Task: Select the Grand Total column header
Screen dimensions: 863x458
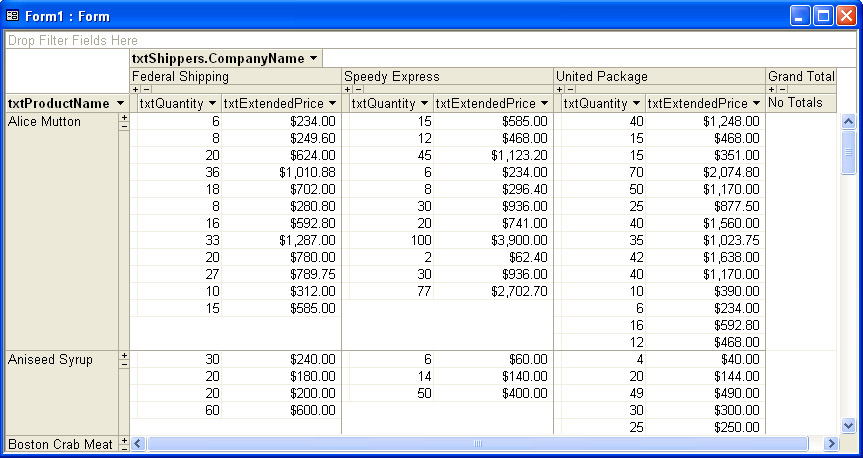Action: [x=800, y=76]
